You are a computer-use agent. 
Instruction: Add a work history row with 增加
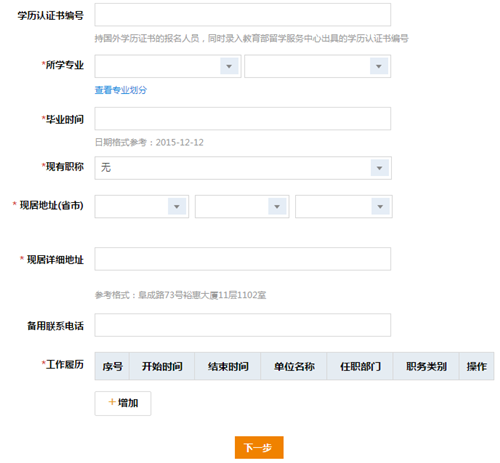pyautogui.click(x=123, y=403)
